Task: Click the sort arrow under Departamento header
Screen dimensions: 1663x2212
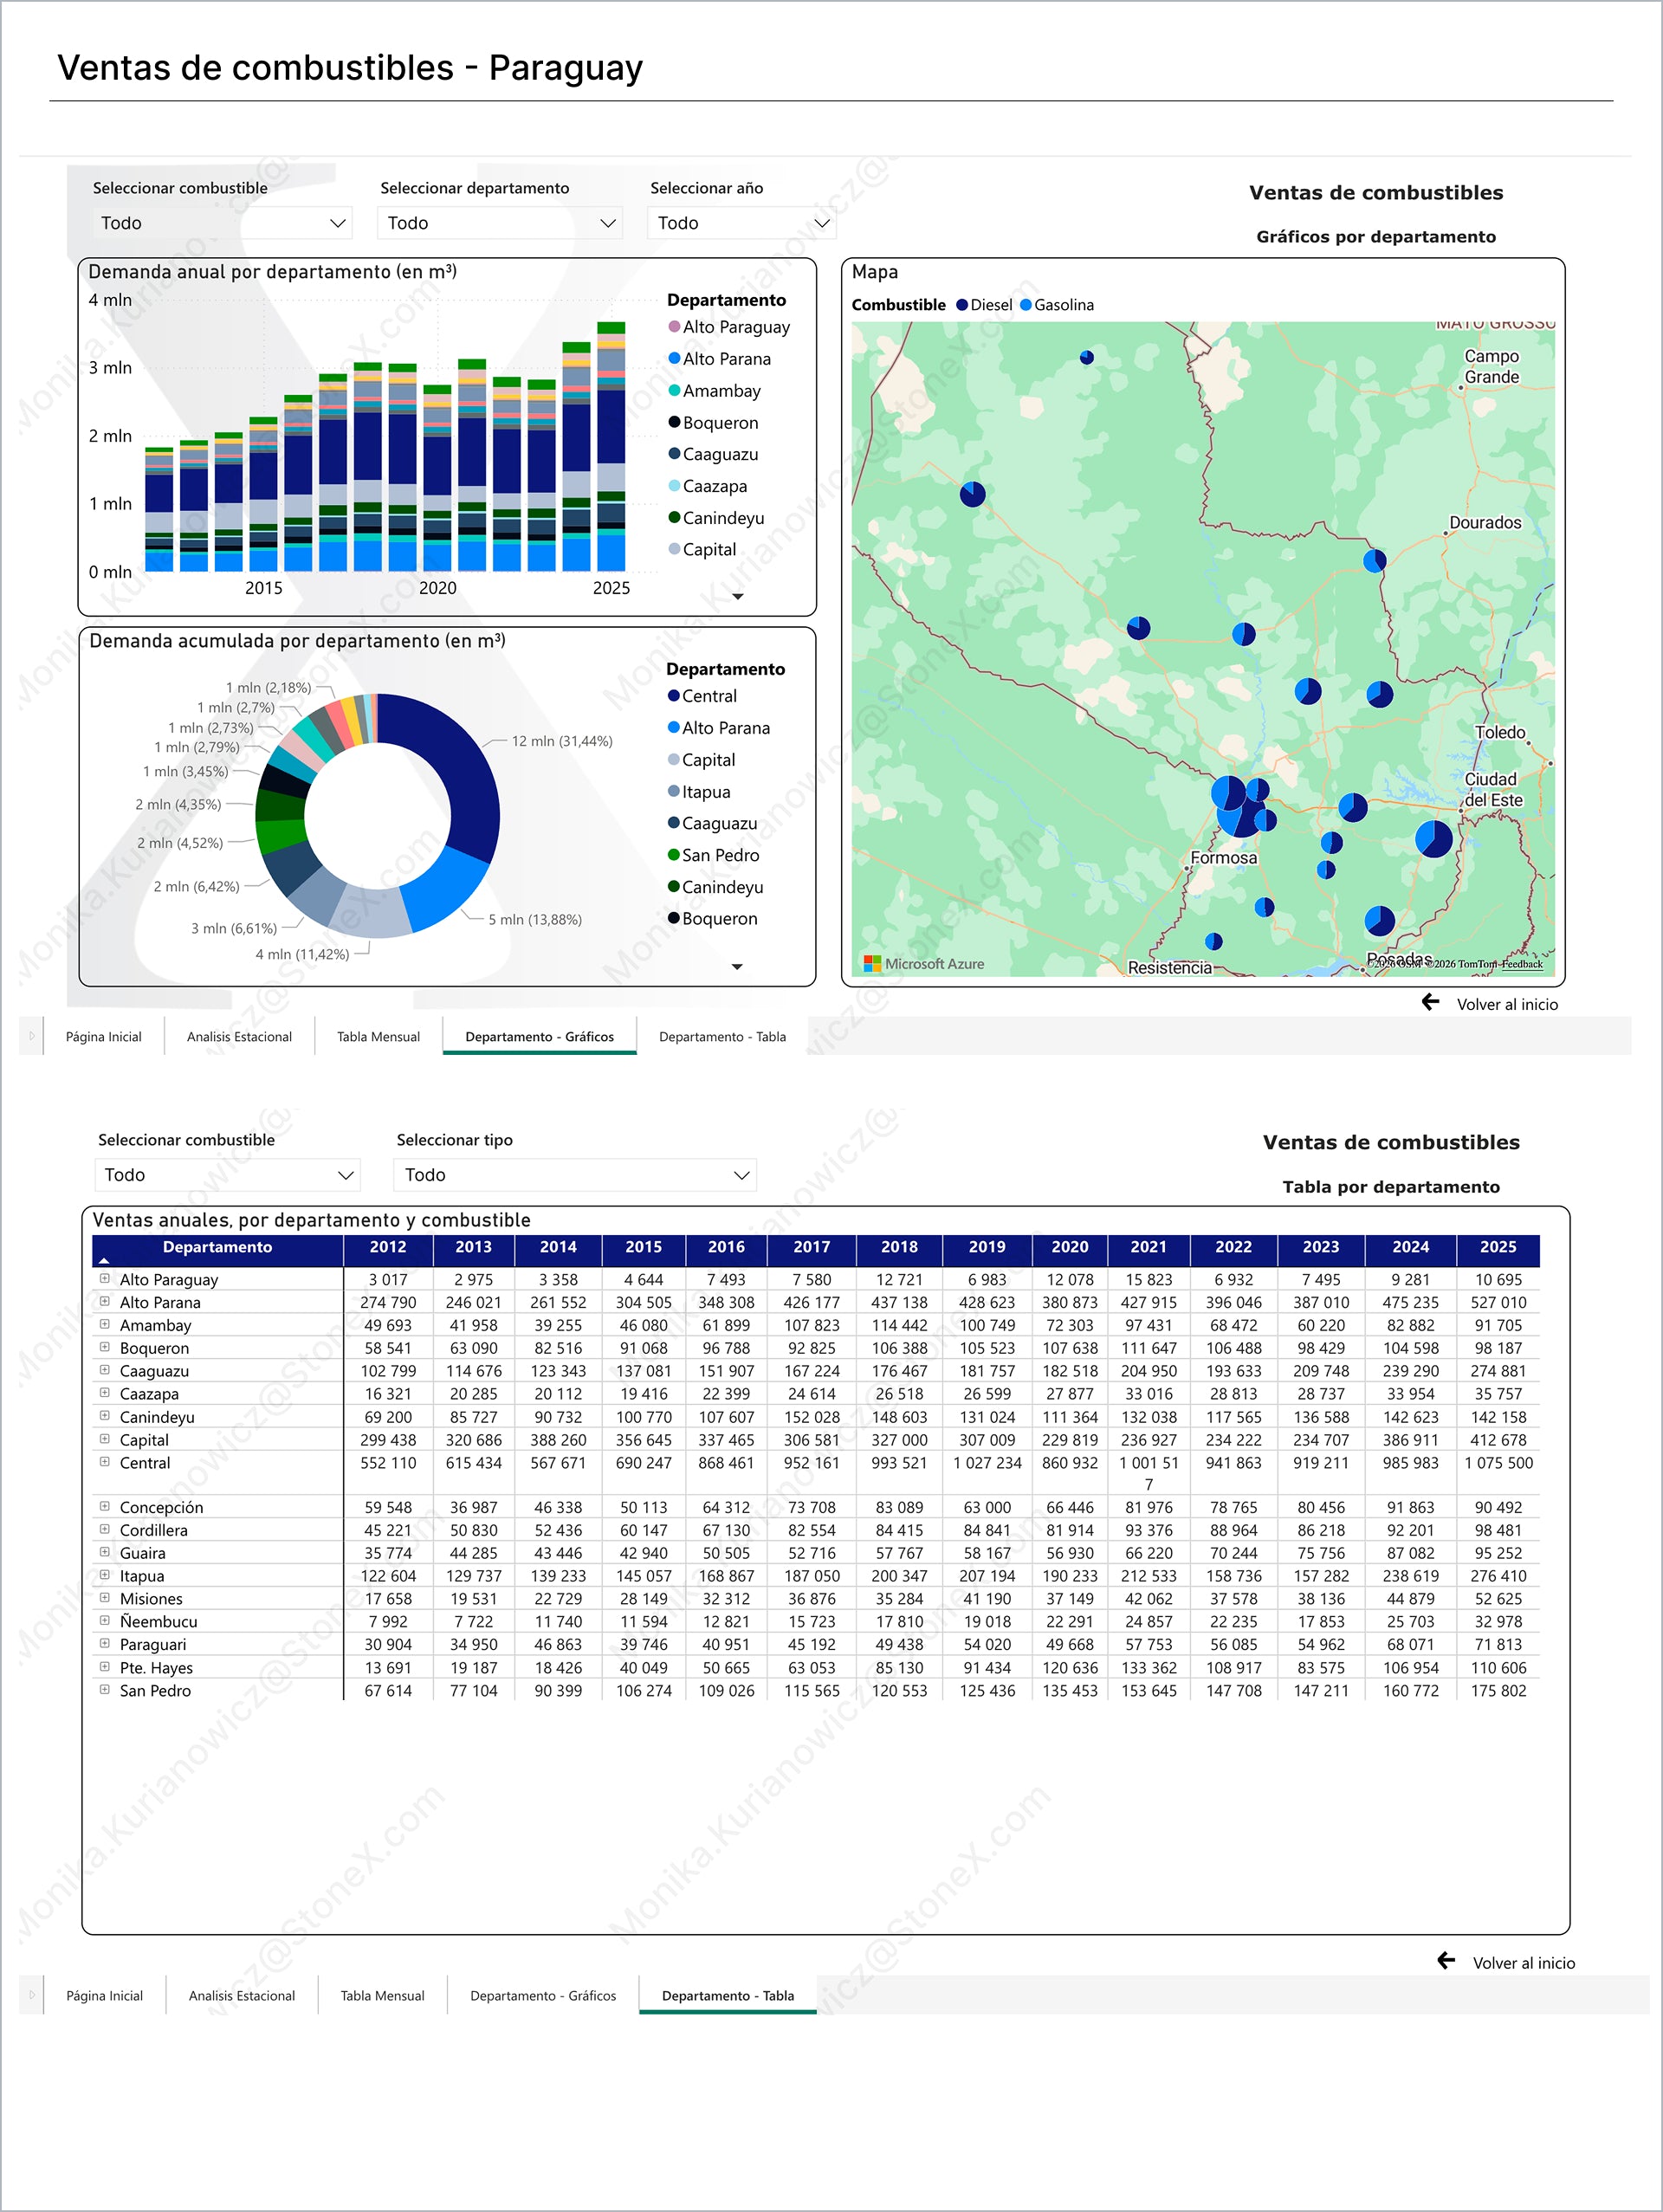Action: (104, 1261)
